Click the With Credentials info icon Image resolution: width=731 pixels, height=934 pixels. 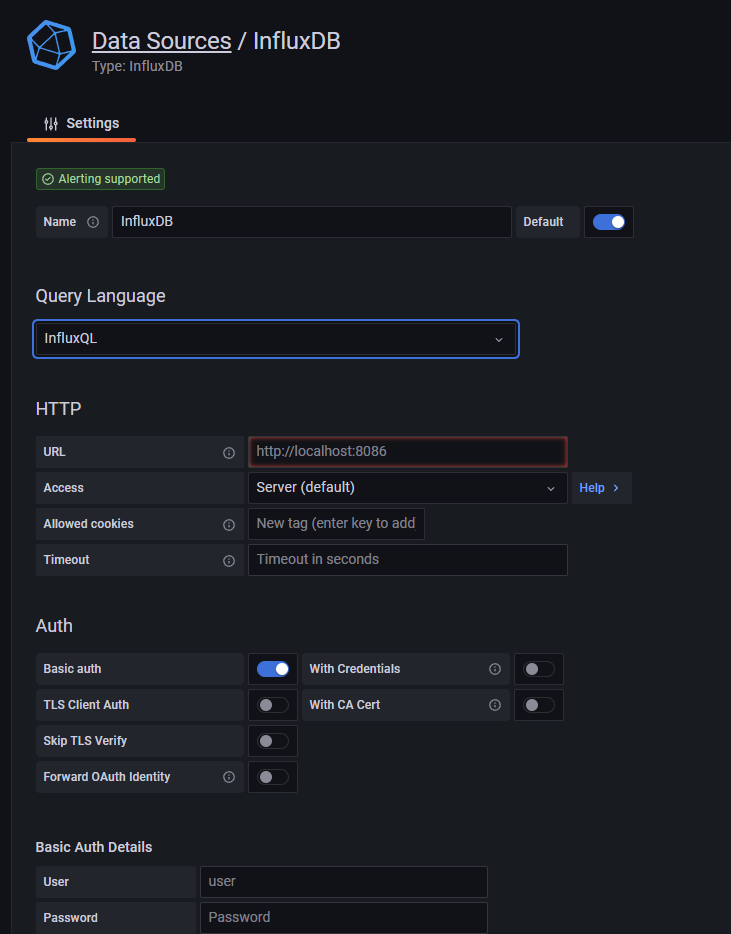[494, 669]
